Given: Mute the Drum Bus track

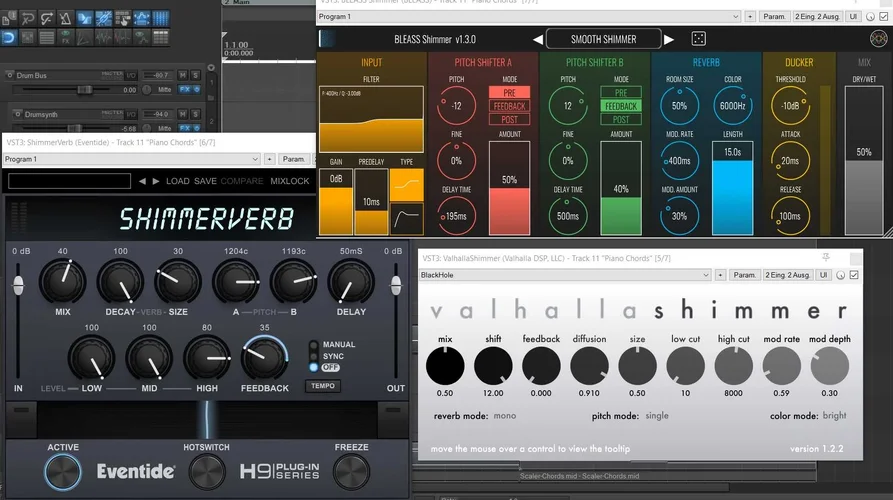Looking at the screenshot, I should (x=182, y=75).
